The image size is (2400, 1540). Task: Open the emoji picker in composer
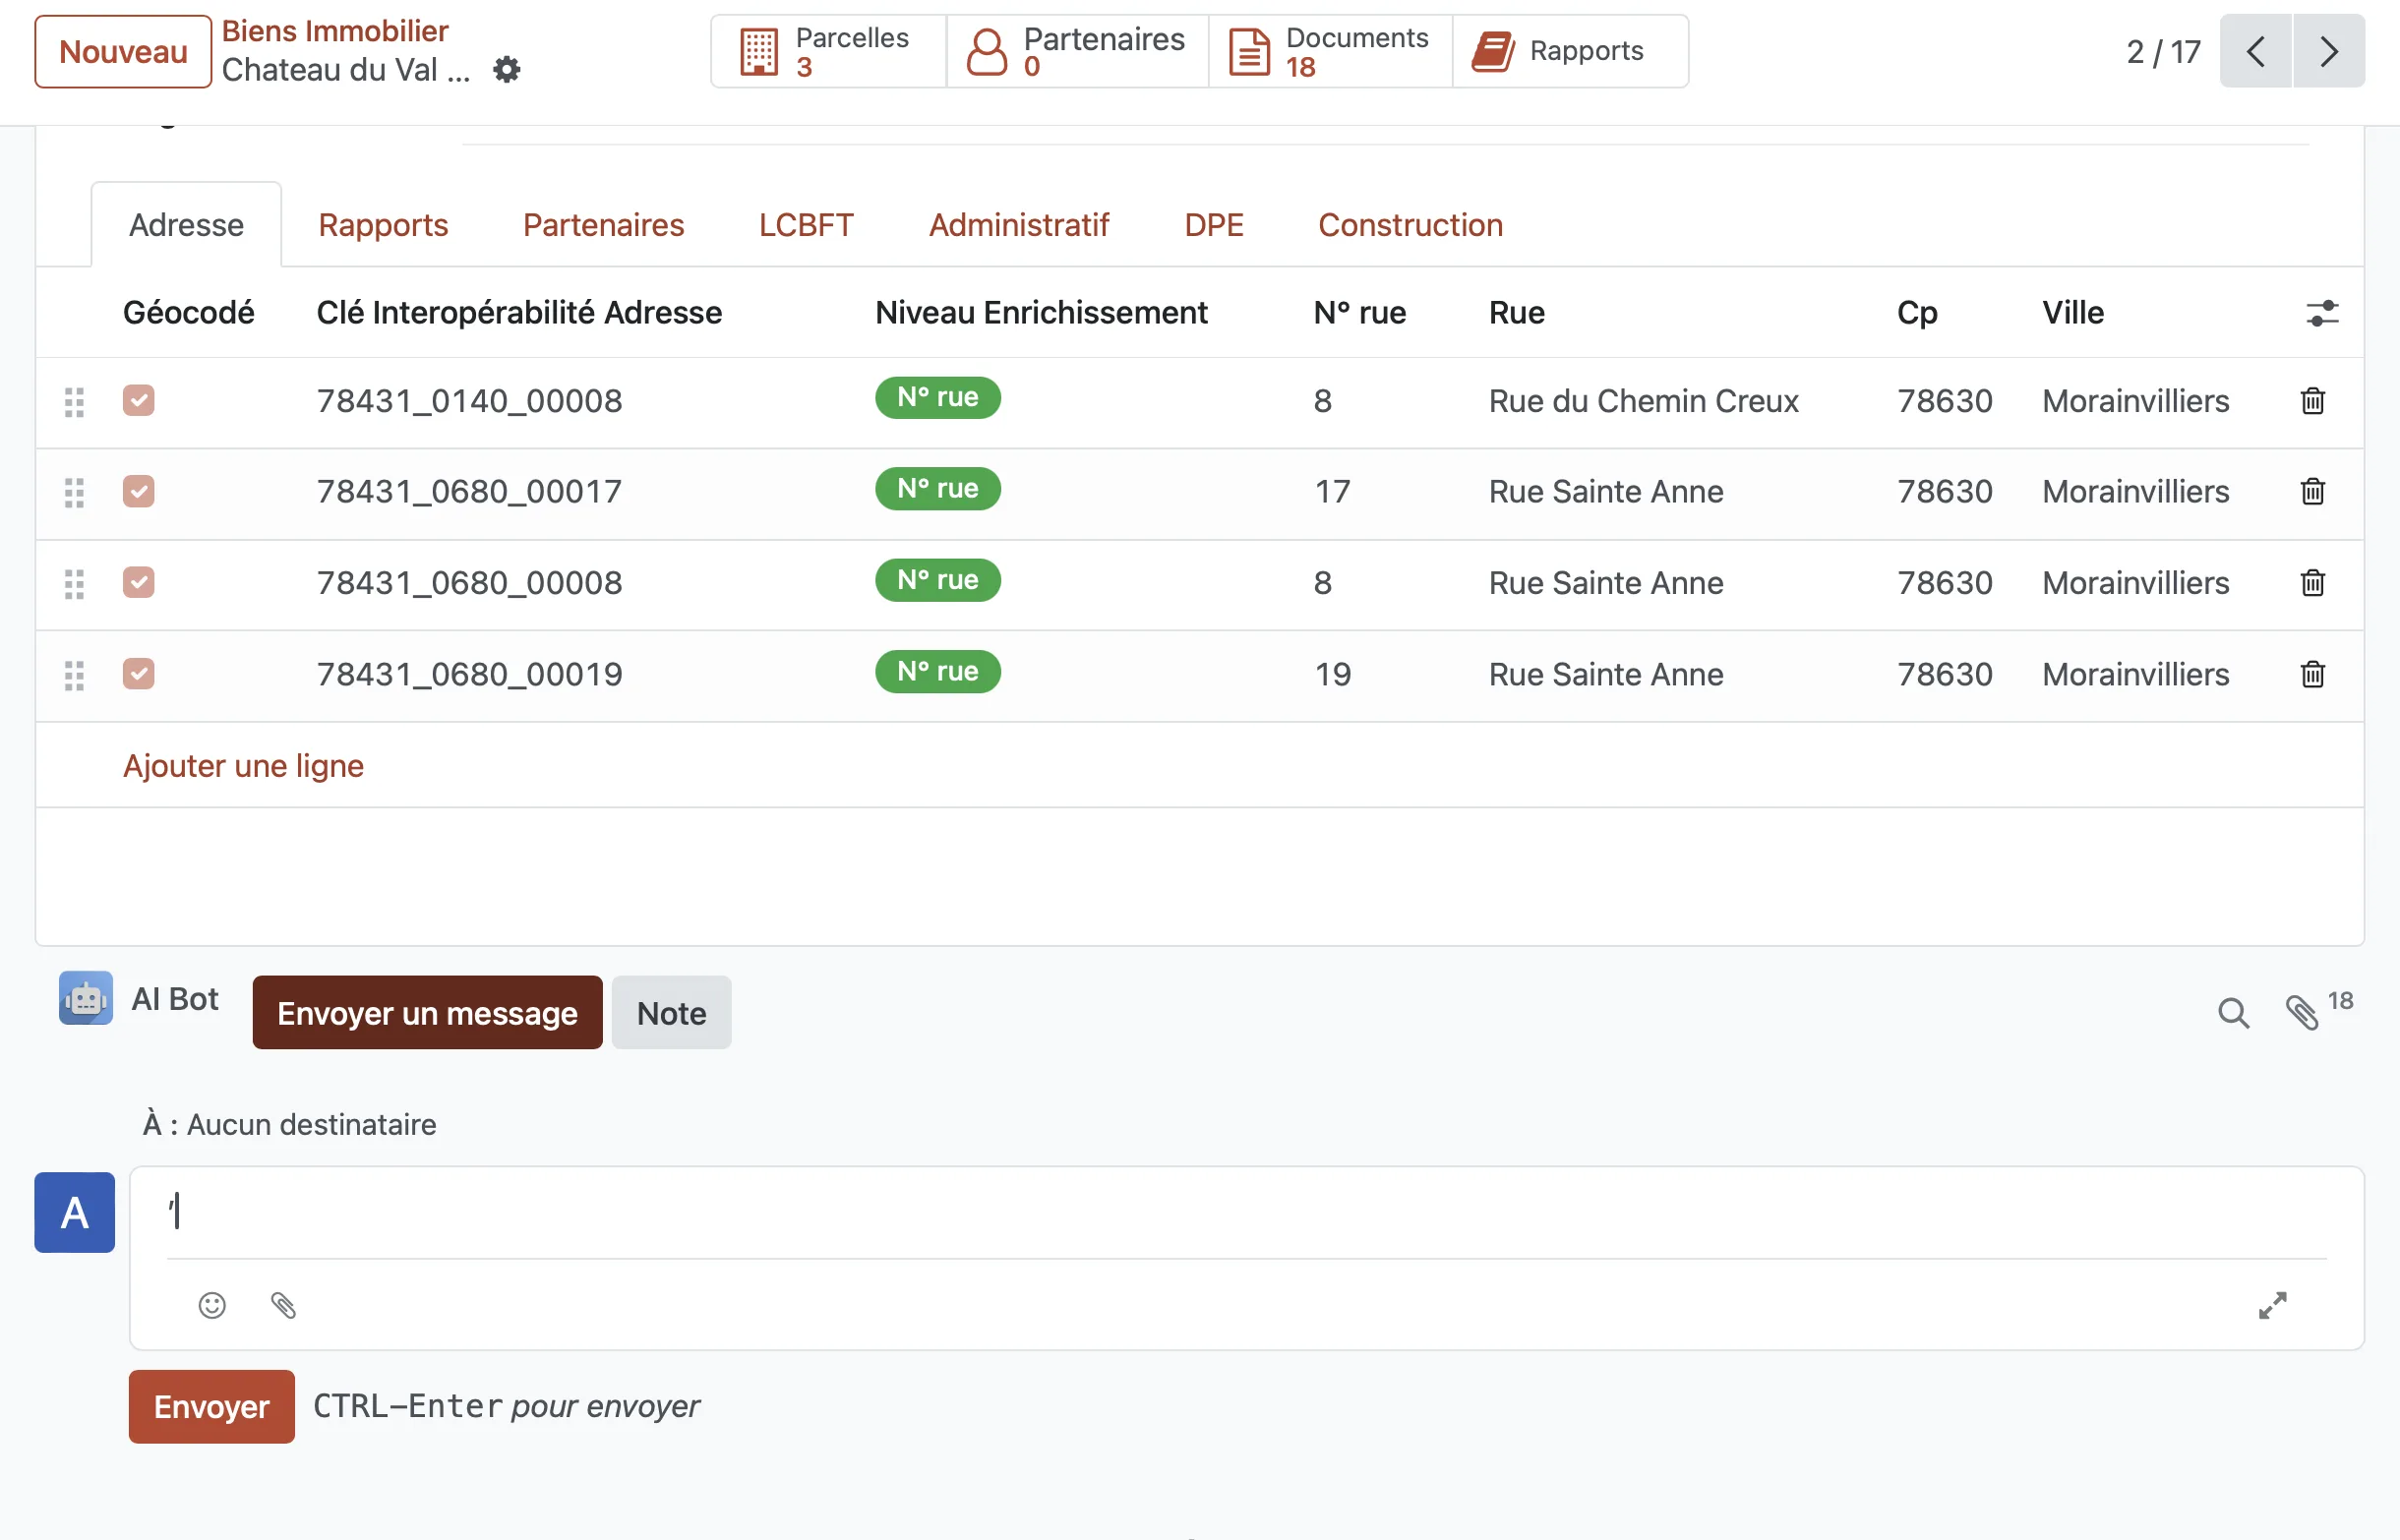(212, 1305)
